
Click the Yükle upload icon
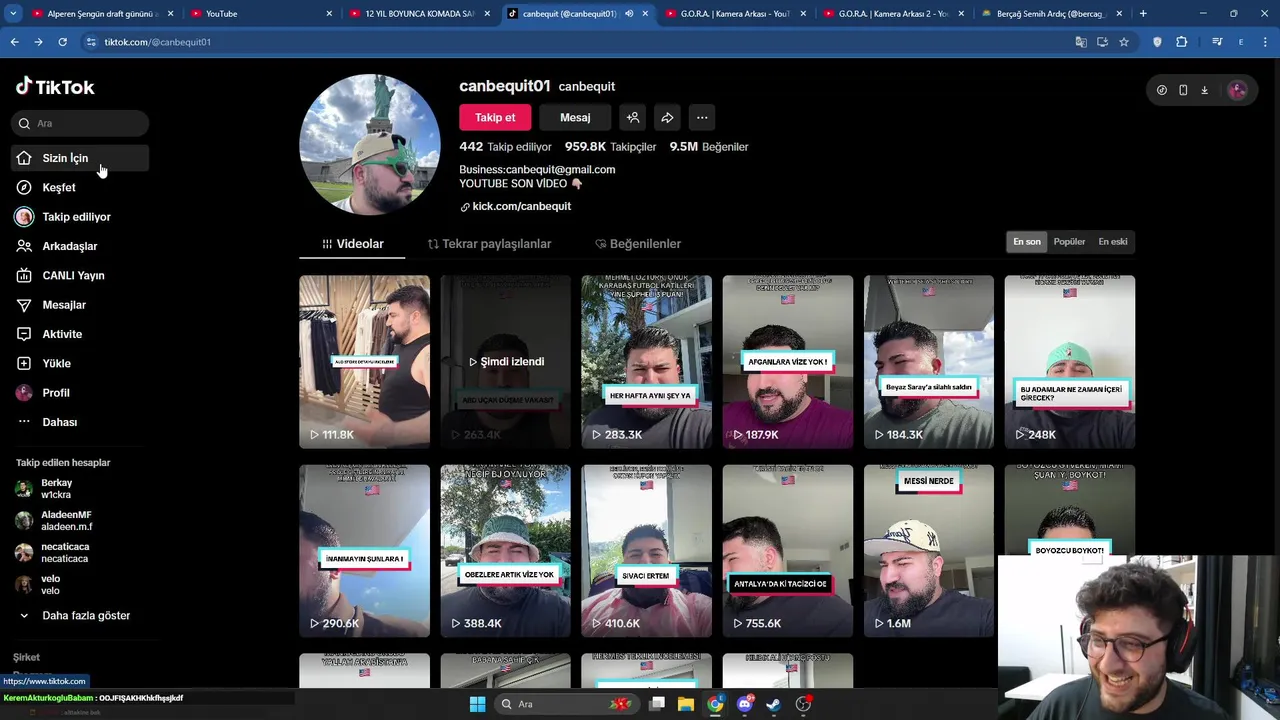24,363
